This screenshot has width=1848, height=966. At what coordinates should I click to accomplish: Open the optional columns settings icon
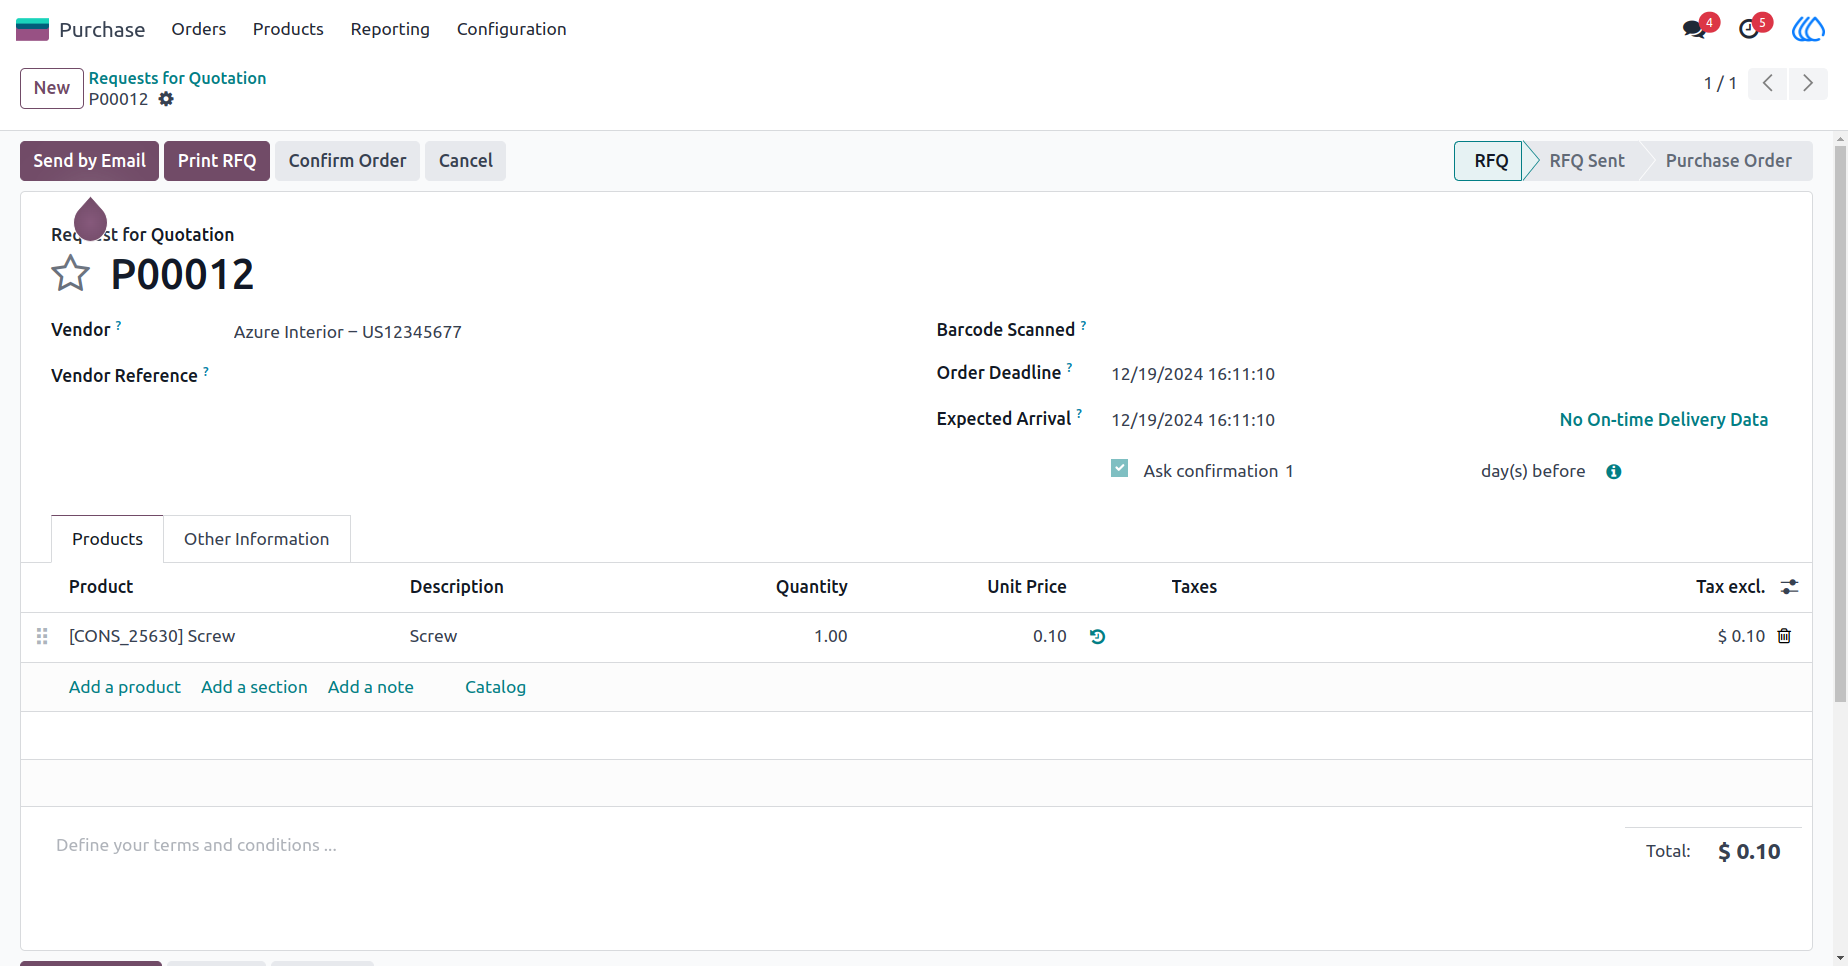tap(1790, 587)
